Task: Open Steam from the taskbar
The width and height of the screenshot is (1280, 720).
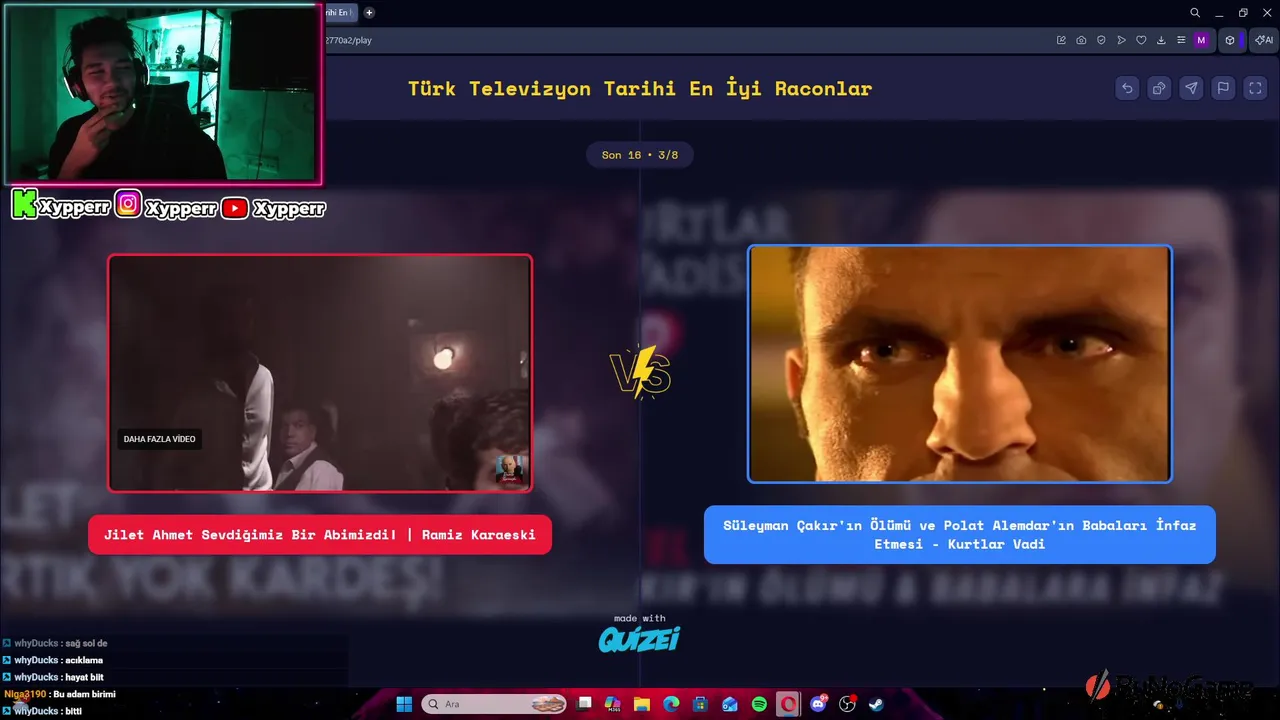Action: click(876, 704)
